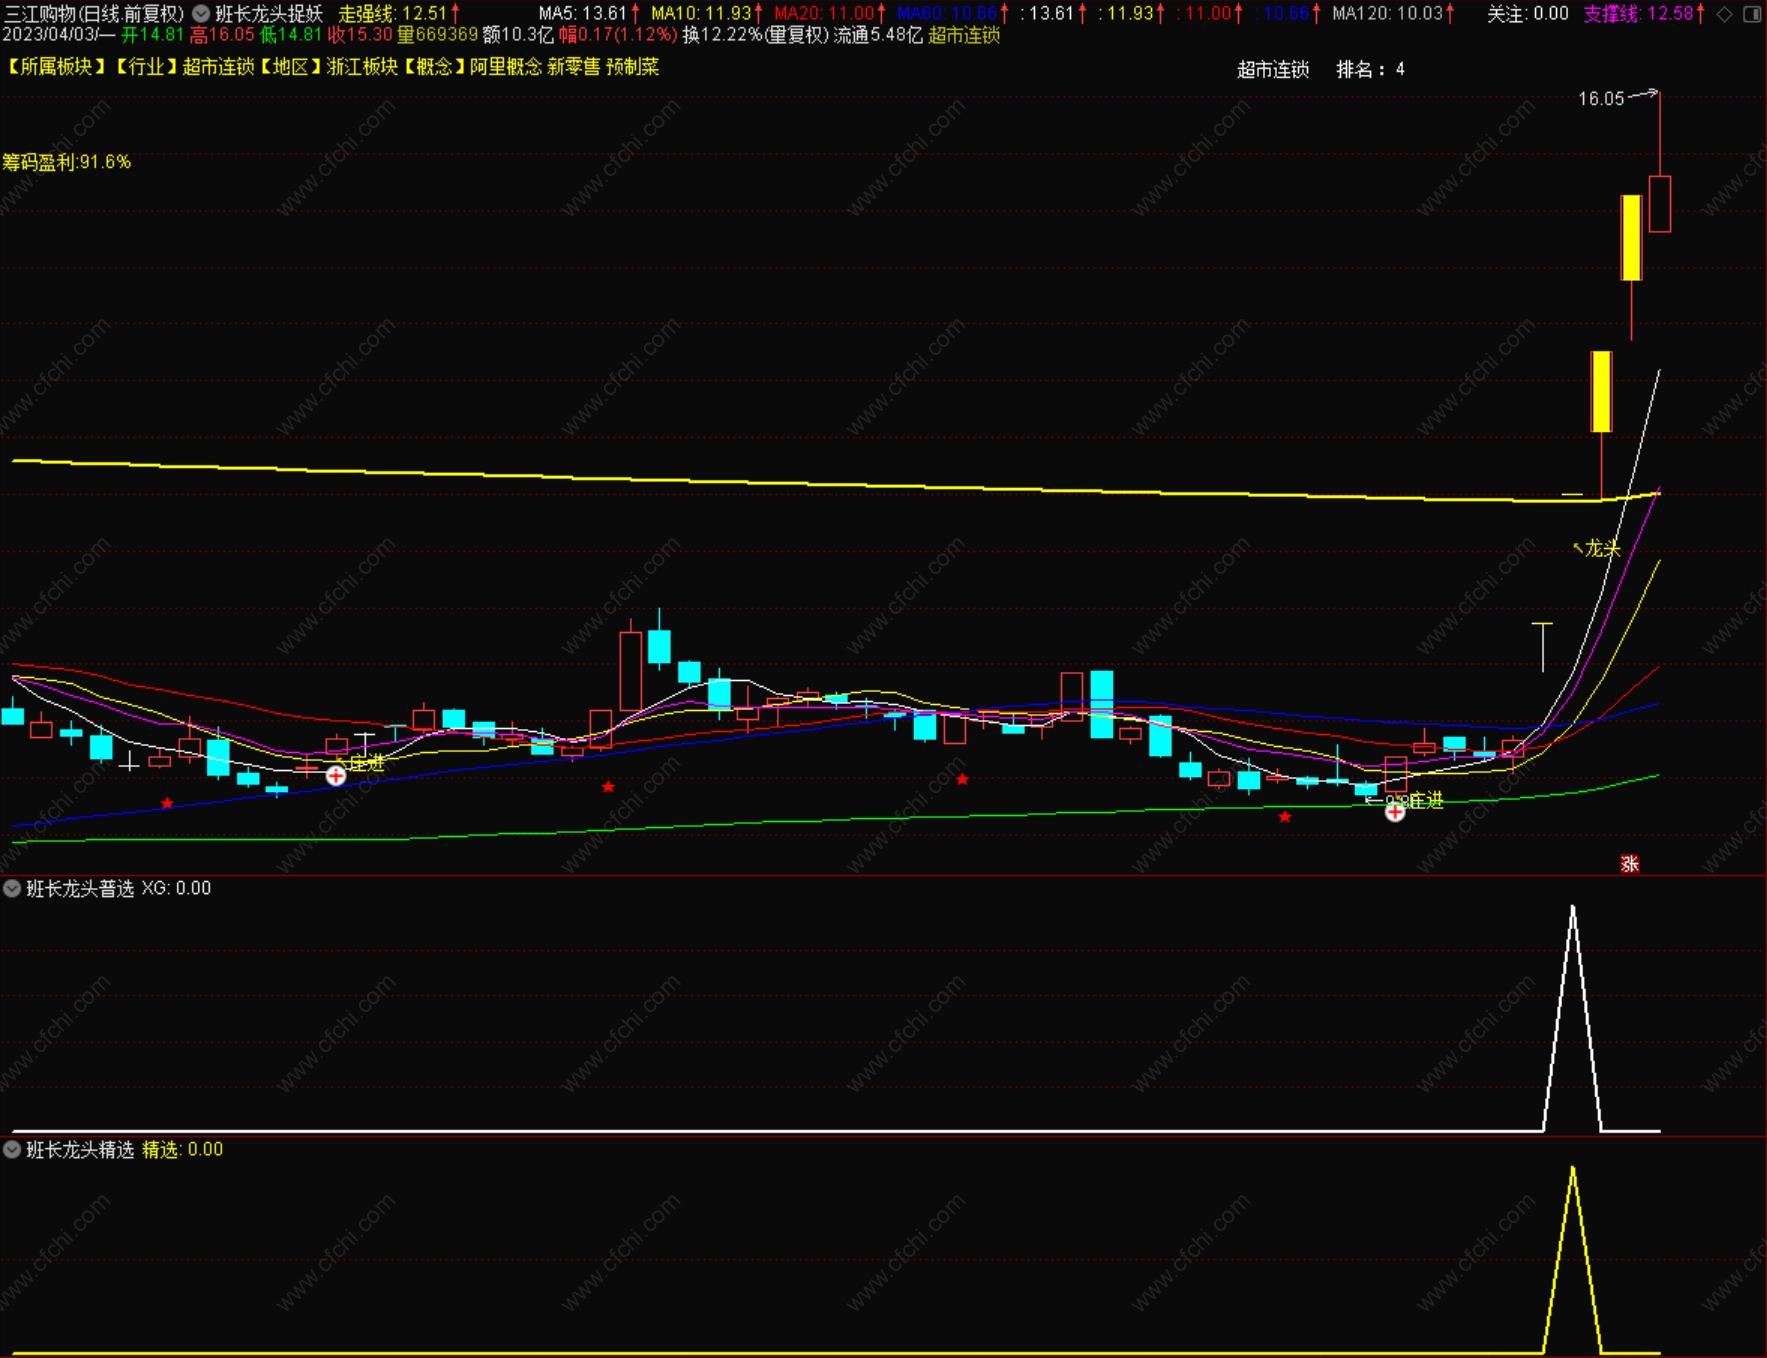Open main chart indicator dropdown beside 班长龙头捉妖
The image size is (1767, 1358).
[x=201, y=14]
